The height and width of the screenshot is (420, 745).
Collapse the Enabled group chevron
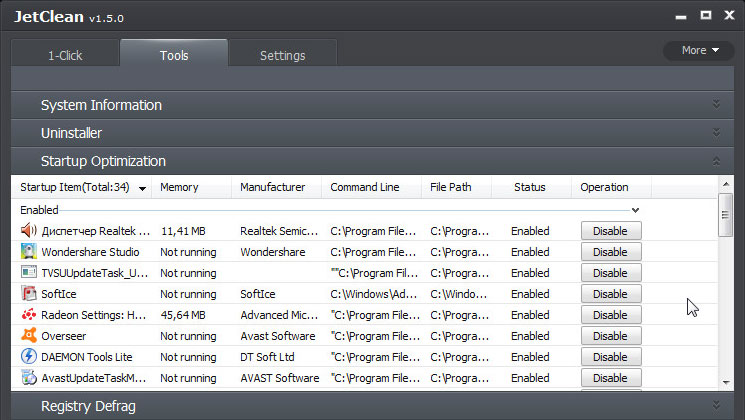(635, 210)
